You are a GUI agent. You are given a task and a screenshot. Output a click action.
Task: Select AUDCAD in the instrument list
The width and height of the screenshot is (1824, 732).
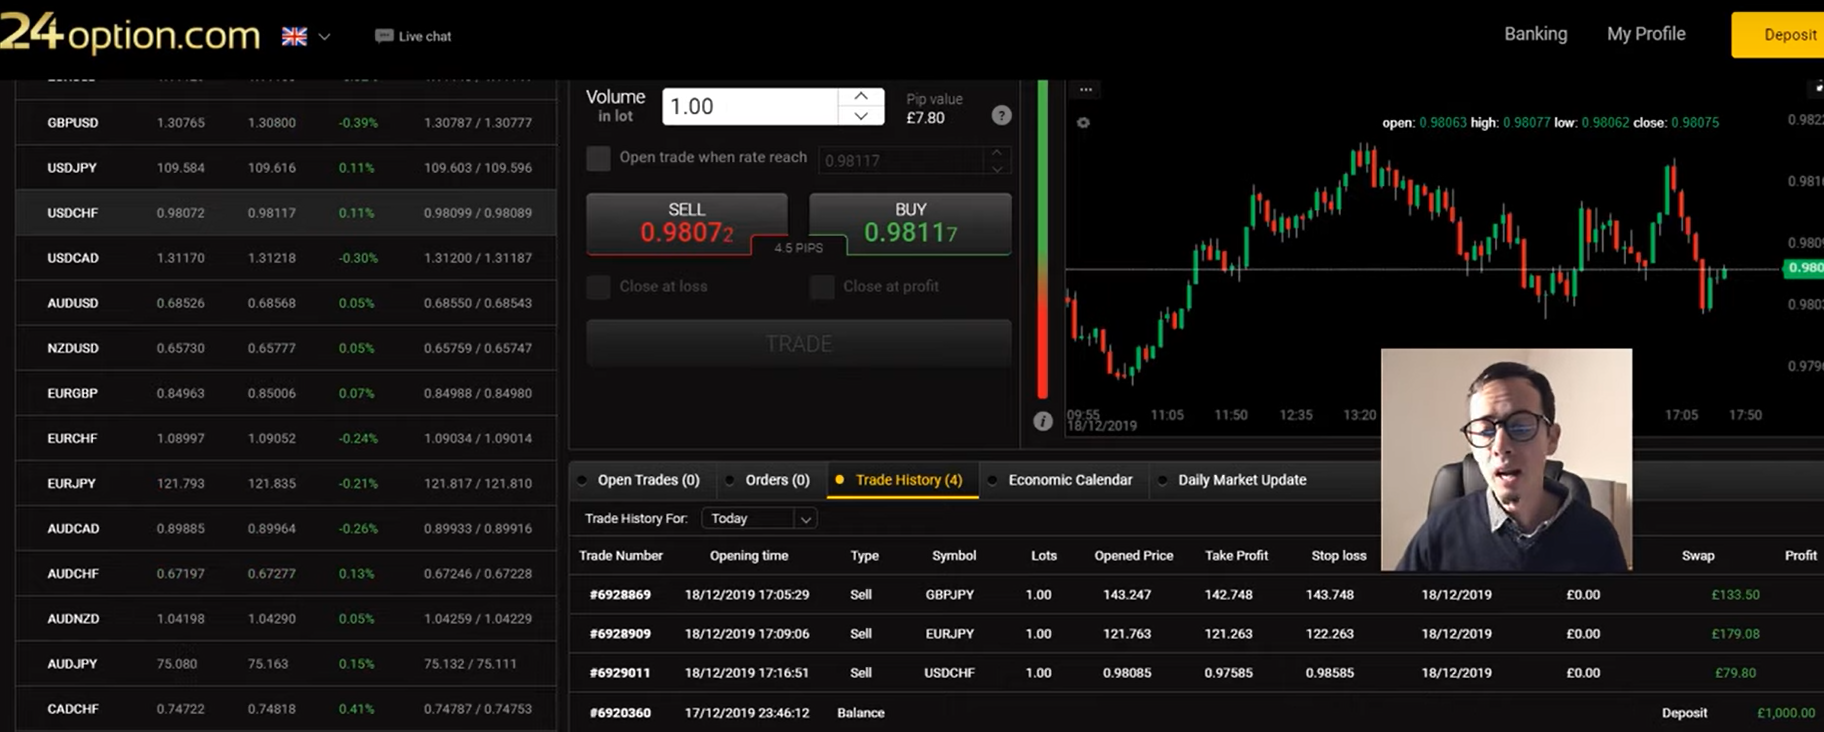(x=286, y=528)
